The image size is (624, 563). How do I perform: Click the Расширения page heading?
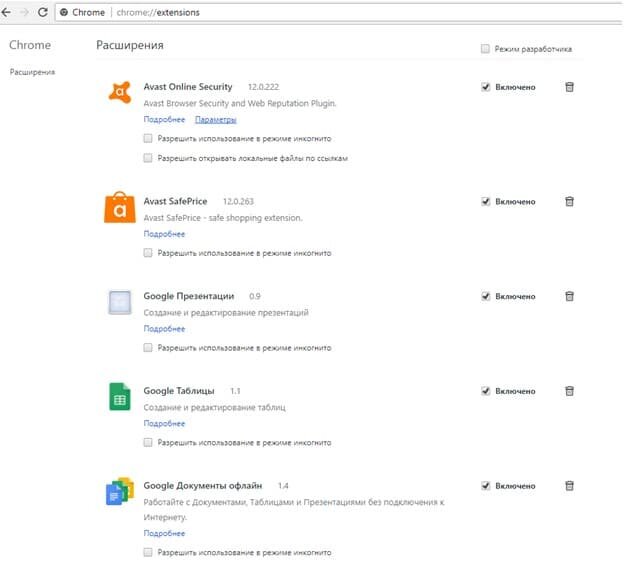pyautogui.click(x=130, y=45)
